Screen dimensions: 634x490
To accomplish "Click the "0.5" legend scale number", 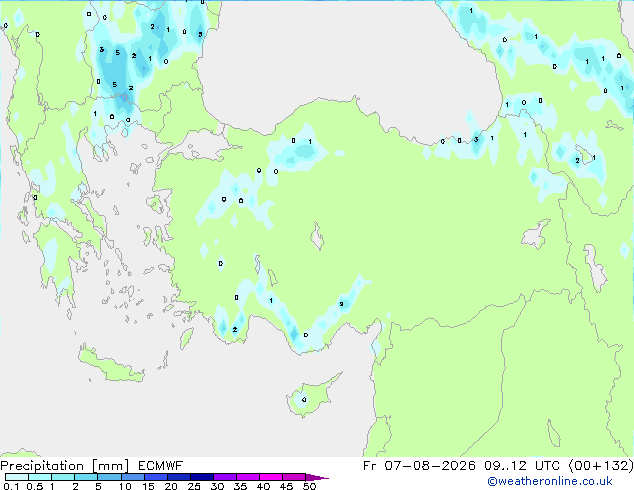I will (35, 486).
